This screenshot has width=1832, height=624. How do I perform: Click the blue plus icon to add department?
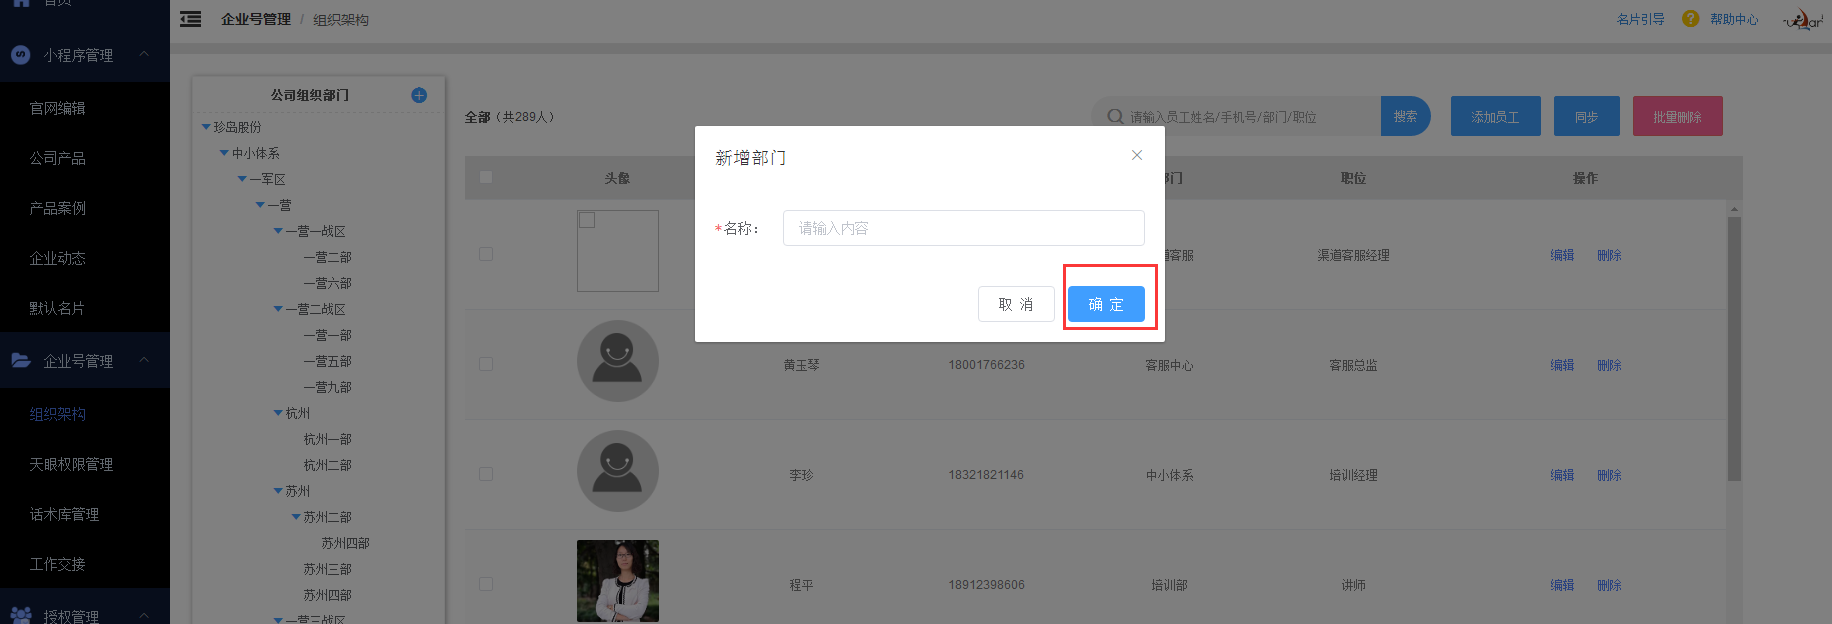pyautogui.click(x=419, y=95)
